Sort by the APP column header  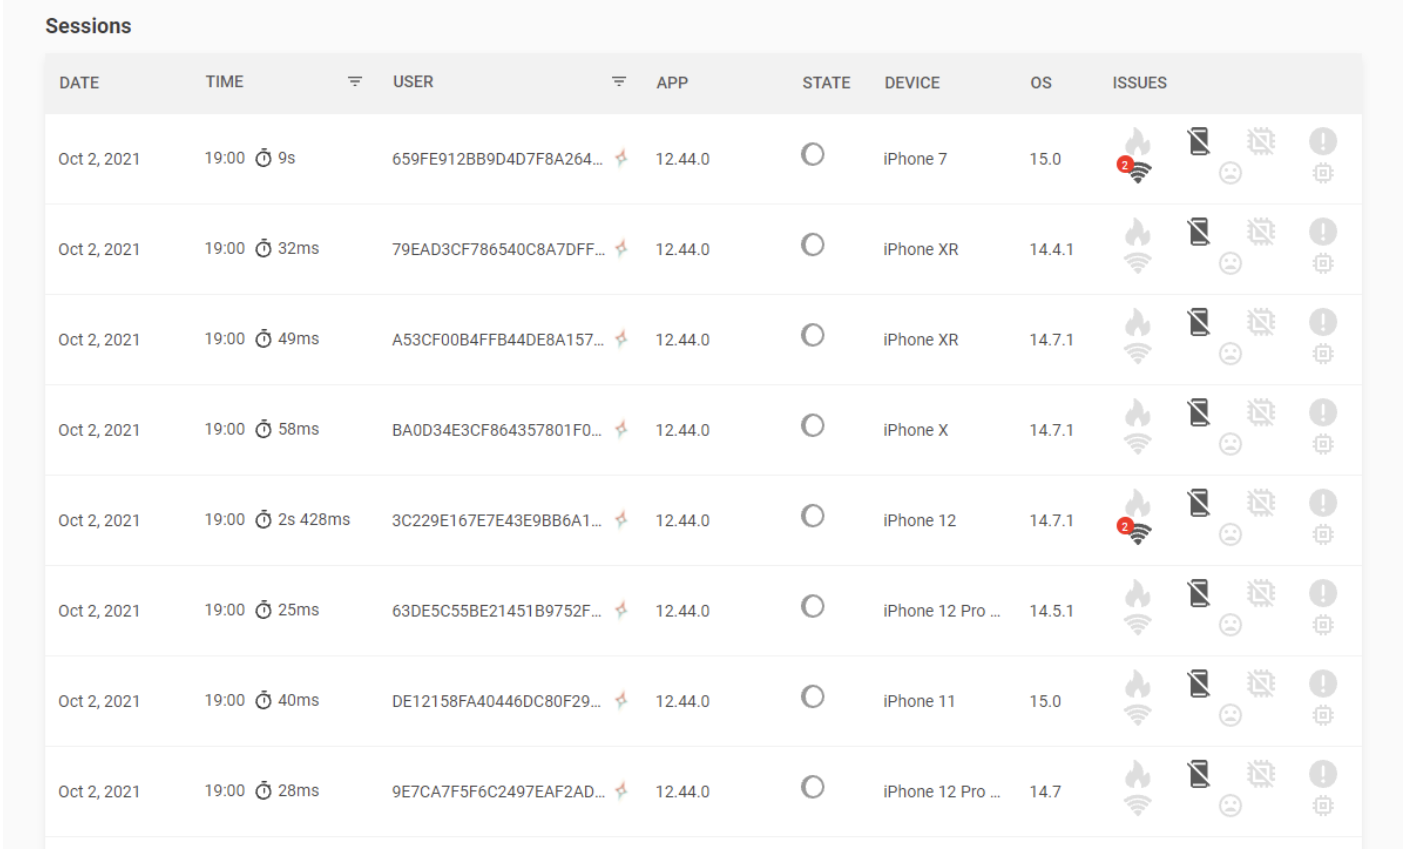[672, 83]
